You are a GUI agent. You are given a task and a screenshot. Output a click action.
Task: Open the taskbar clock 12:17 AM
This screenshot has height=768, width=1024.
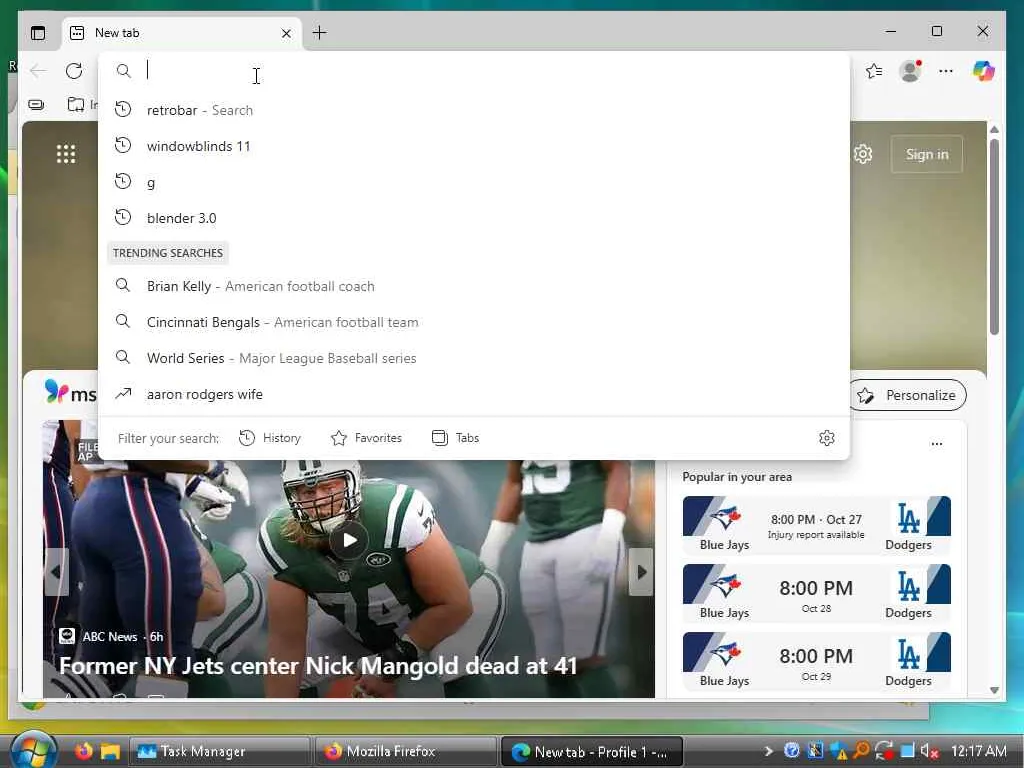pos(978,751)
